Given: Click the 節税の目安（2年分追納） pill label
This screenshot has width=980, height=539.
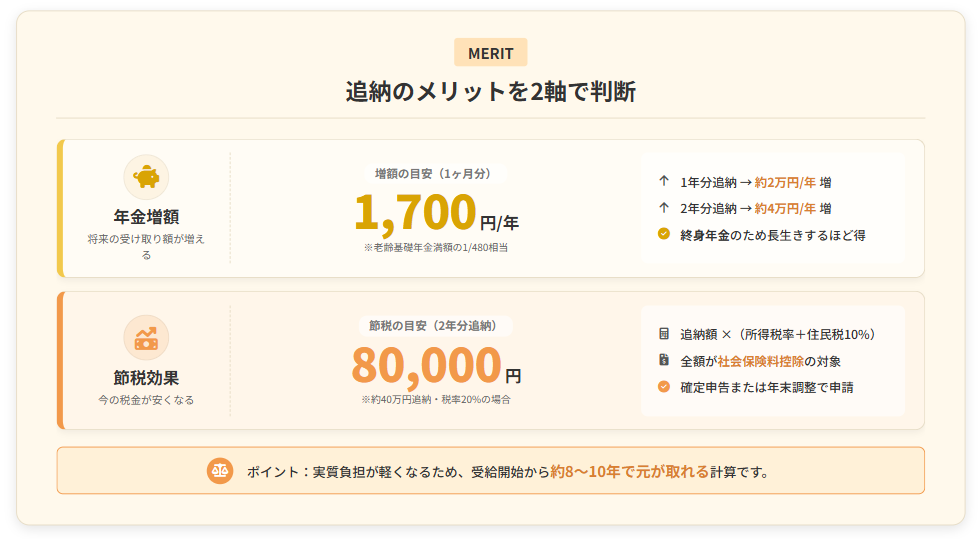Looking at the screenshot, I should (x=434, y=325).
